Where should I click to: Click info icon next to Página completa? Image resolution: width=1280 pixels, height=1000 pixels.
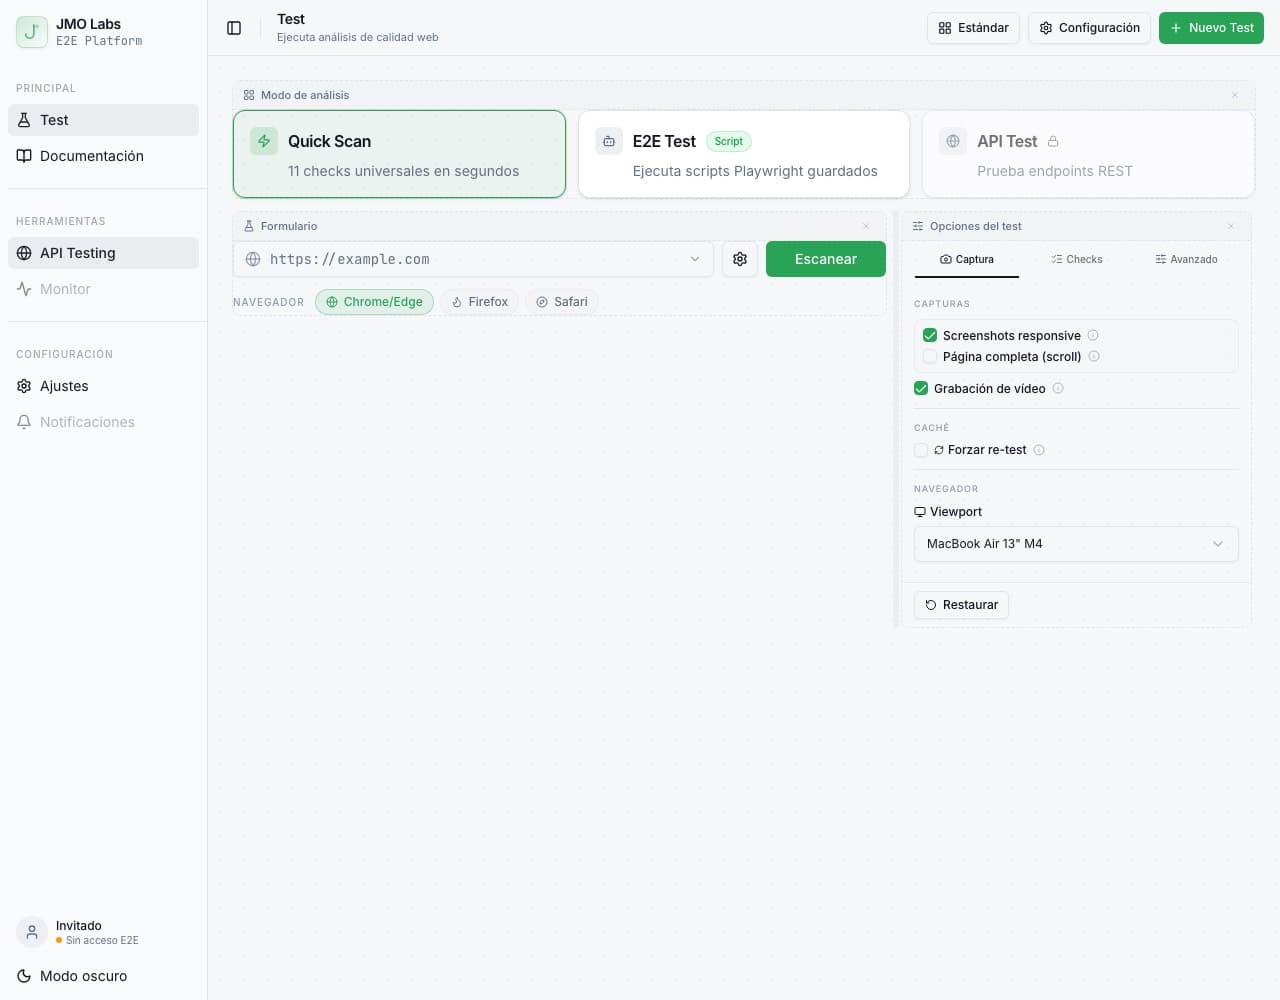(1094, 356)
